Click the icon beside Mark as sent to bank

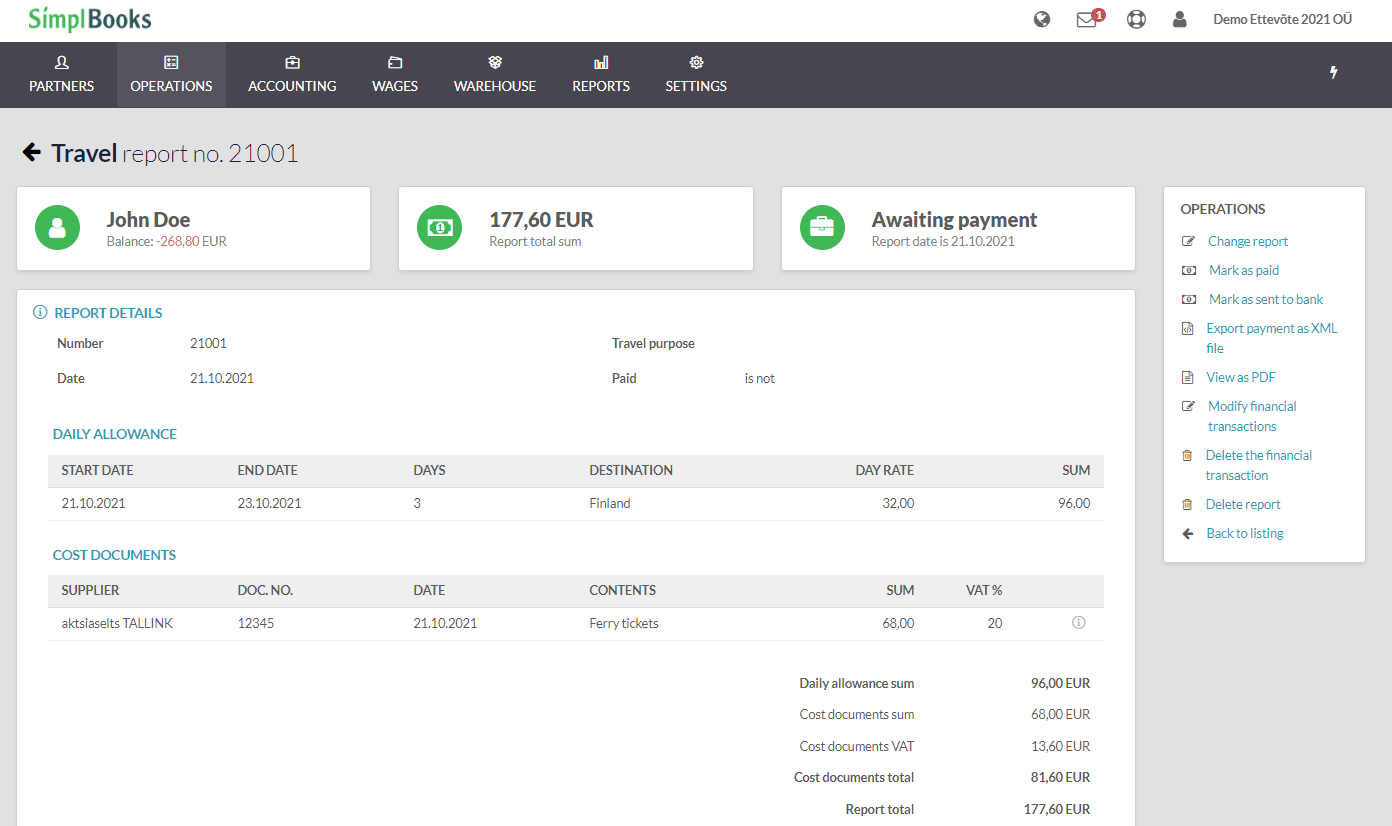1188,299
